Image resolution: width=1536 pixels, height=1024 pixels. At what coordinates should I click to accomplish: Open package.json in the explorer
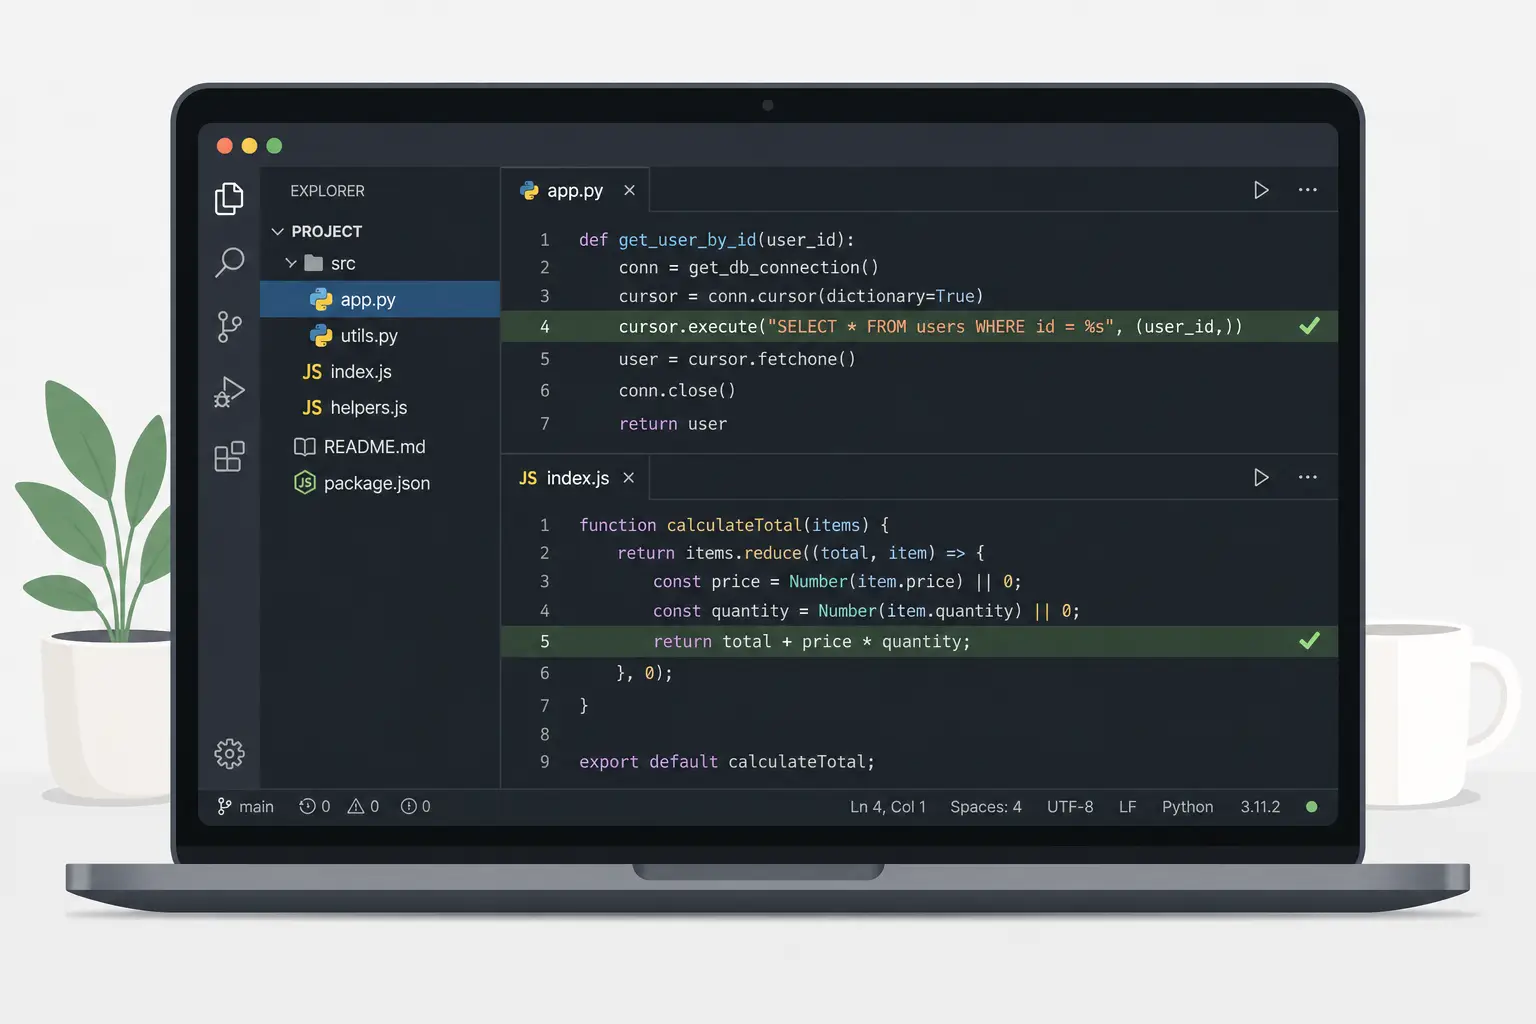[380, 483]
